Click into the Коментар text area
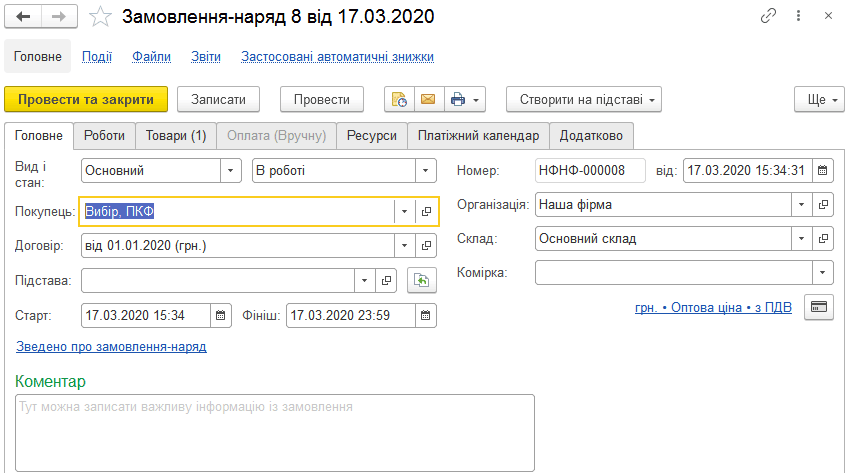This screenshot has width=848, height=473. [x=275, y=433]
